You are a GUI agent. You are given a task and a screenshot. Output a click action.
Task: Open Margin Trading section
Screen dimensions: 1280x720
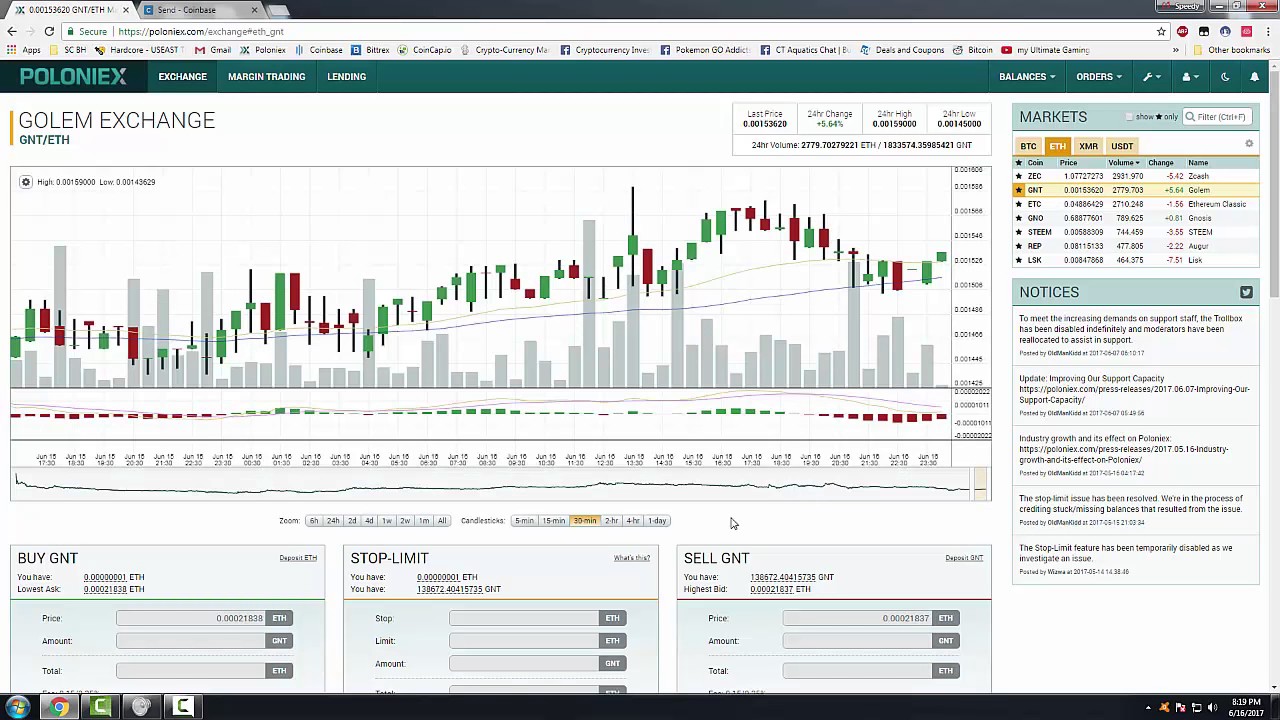click(266, 77)
